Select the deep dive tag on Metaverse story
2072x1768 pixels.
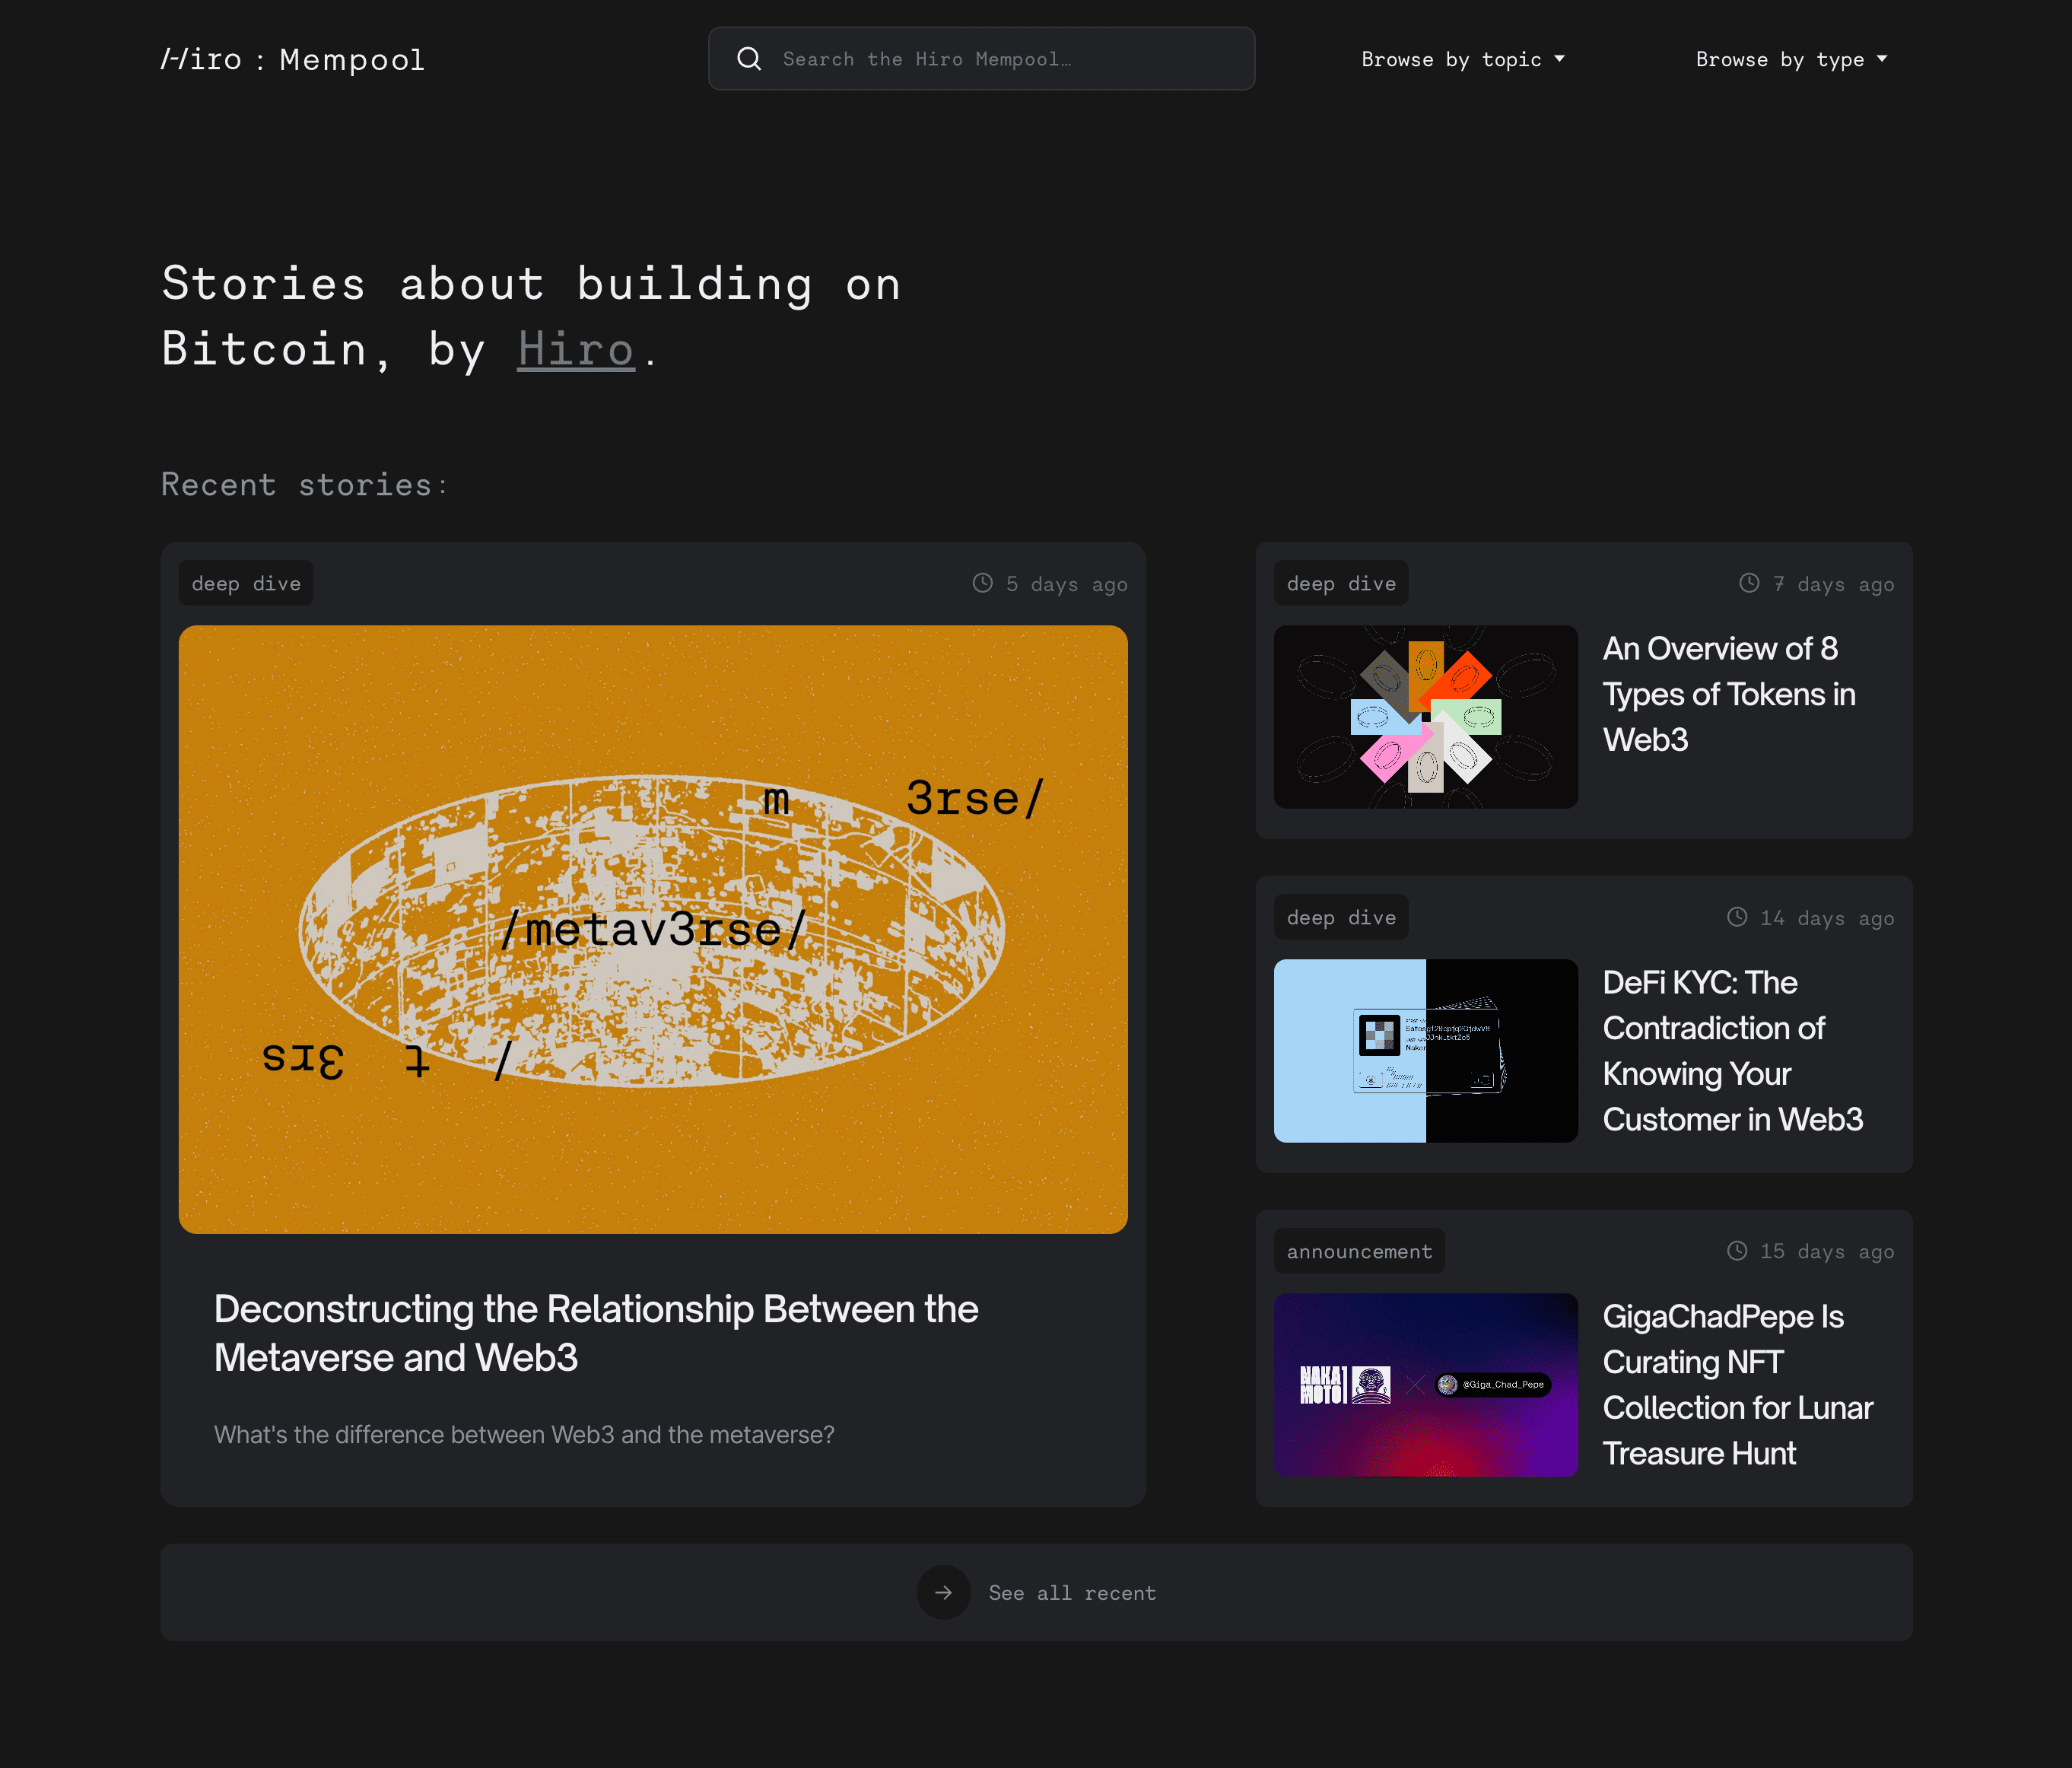tap(246, 583)
